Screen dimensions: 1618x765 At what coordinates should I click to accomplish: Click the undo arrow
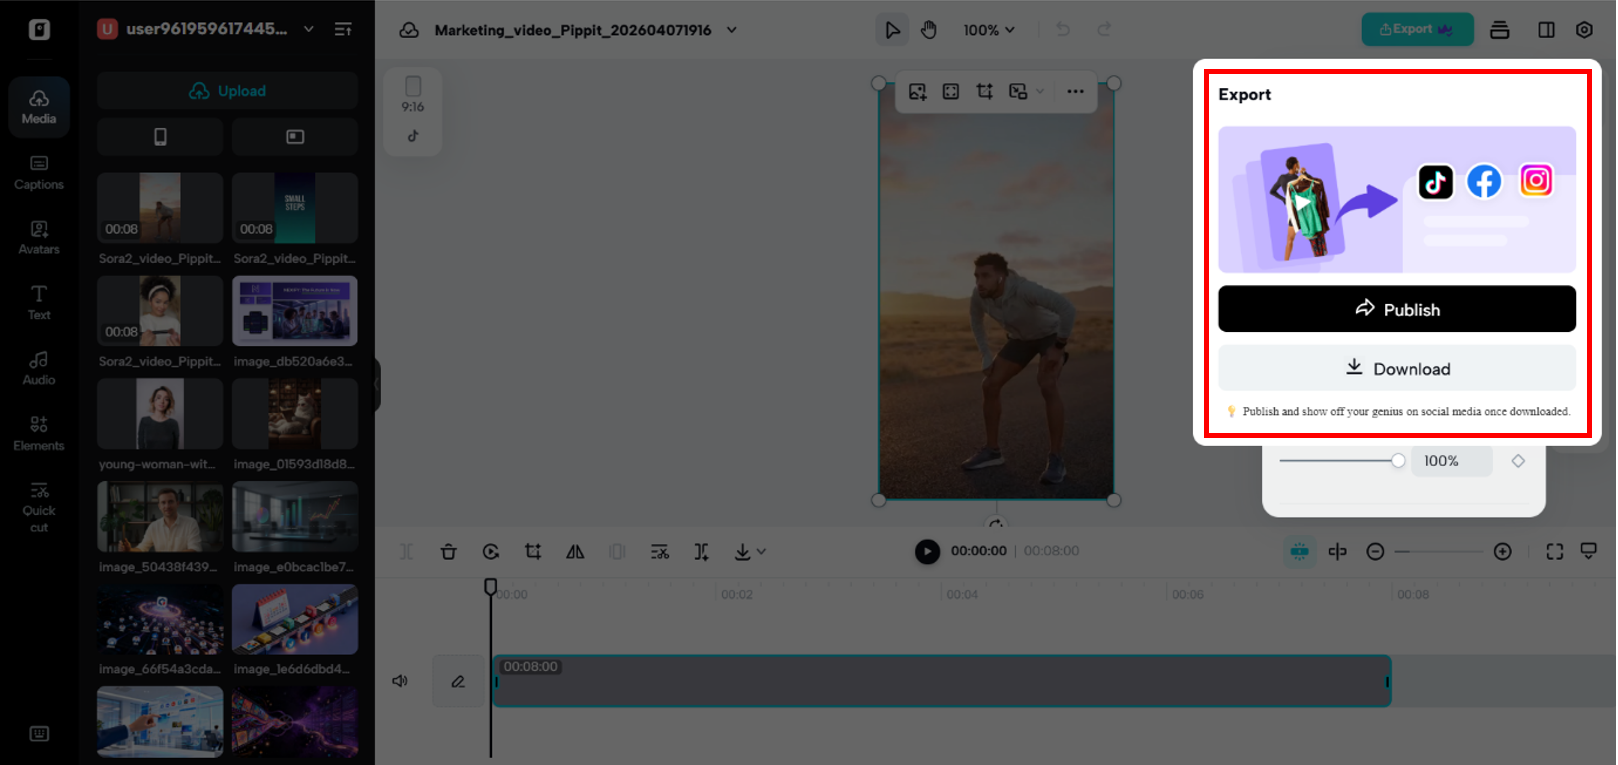click(x=1063, y=30)
